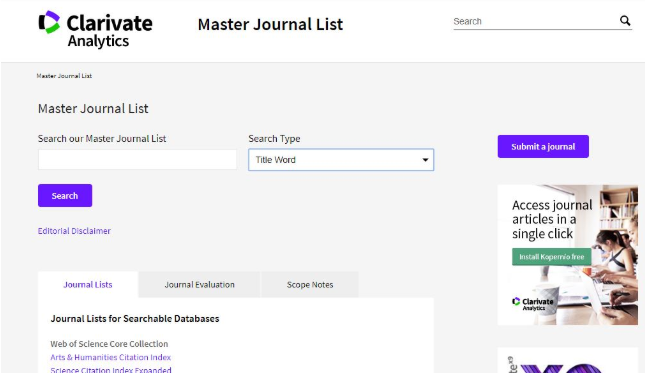Click the Install Kopernio free button
This screenshot has width=645, height=389.
click(x=551, y=257)
